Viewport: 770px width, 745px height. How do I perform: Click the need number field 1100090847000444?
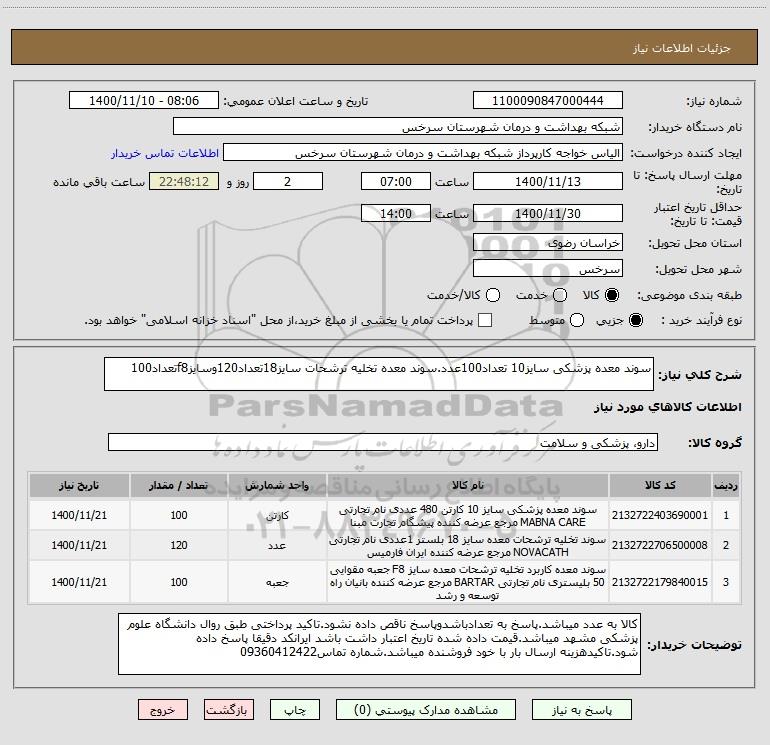pos(548,101)
